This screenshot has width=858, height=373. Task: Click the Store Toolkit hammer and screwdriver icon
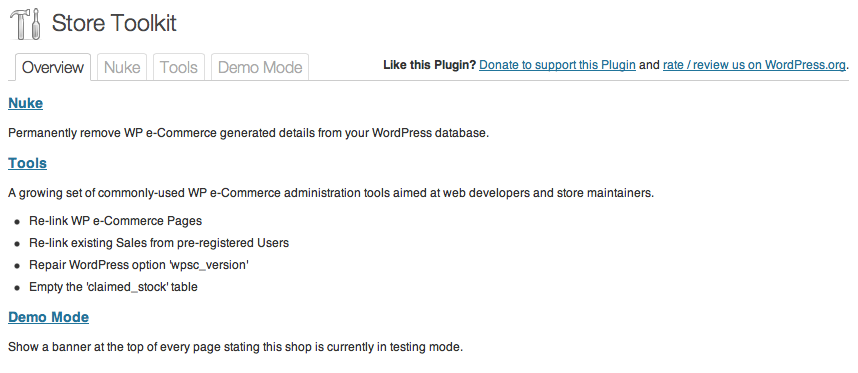pyautogui.click(x=25, y=24)
